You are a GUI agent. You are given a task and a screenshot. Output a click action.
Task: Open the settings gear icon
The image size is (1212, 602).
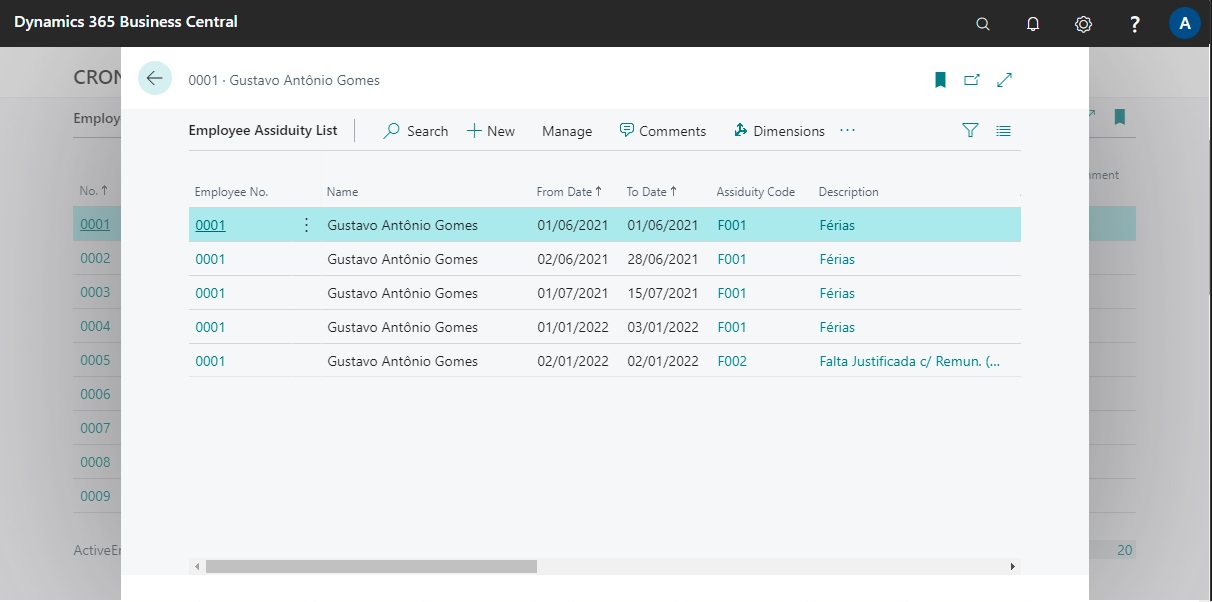click(x=1083, y=24)
